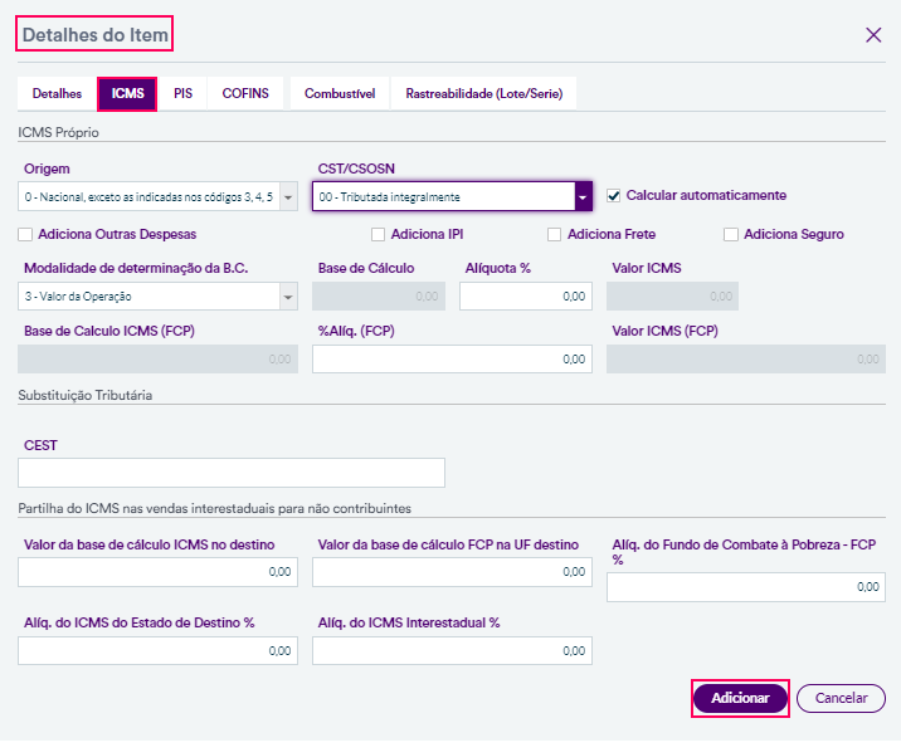The width and height of the screenshot is (901, 741).
Task: Enable the Adiciona Seguro checkbox
Action: pos(730,235)
